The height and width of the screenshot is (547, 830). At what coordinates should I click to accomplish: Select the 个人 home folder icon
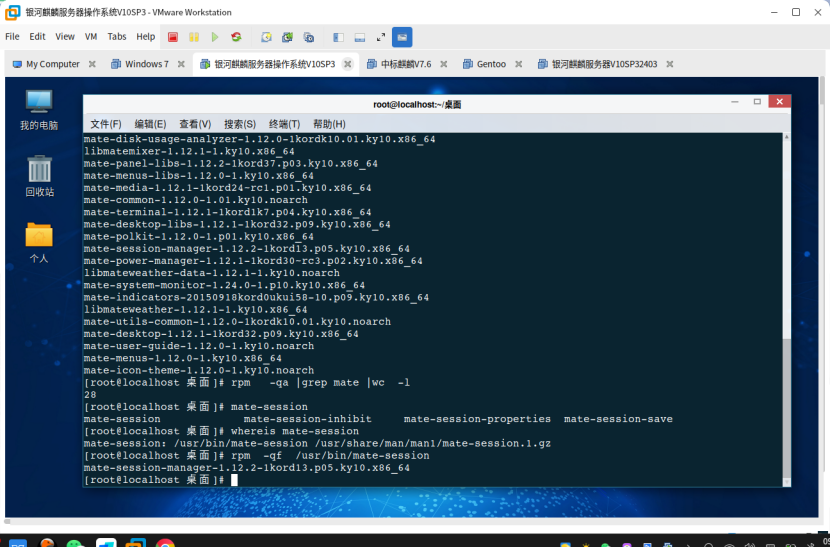(x=39, y=243)
